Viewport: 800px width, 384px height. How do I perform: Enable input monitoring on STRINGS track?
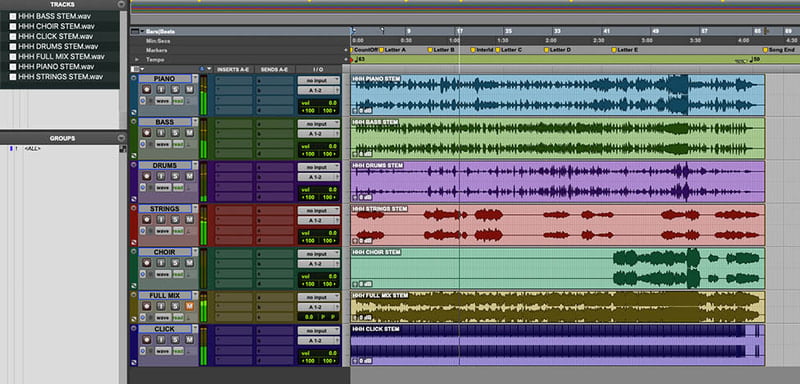pos(161,219)
